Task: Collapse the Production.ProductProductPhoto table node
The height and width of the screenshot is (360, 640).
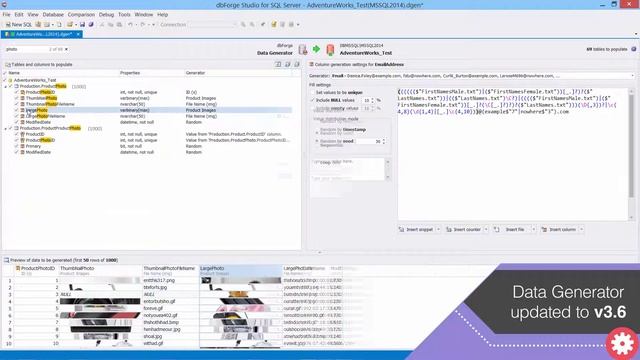Action: click(x=5, y=129)
